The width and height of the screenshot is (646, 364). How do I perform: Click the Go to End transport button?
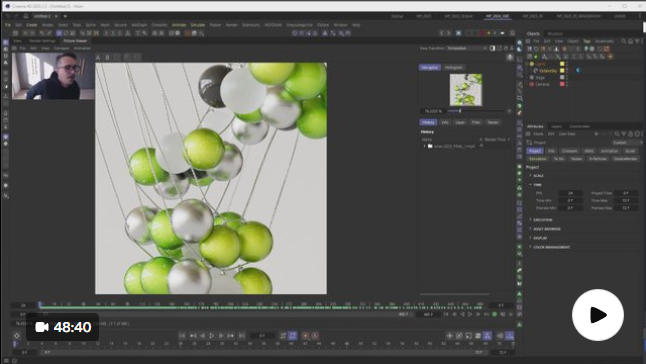point(241,336)
